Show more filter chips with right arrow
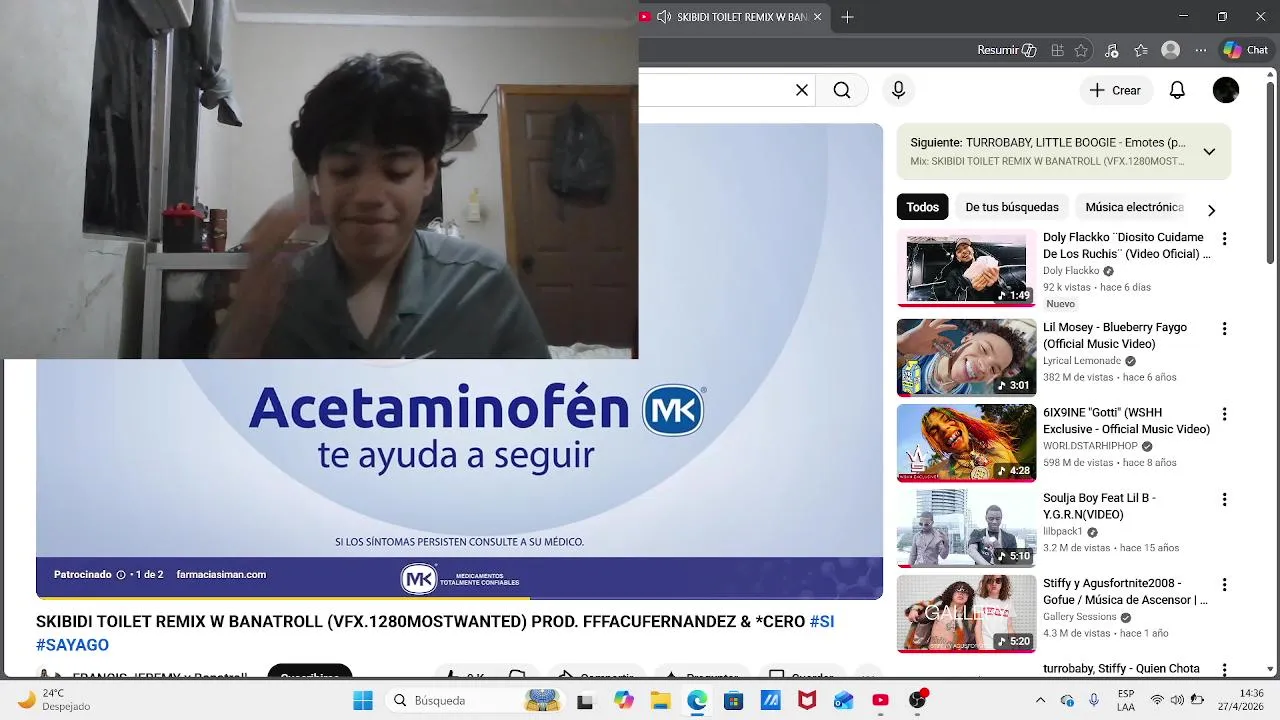The height and width of the screenshot is (720, 1280). (x=1211, y=210)
